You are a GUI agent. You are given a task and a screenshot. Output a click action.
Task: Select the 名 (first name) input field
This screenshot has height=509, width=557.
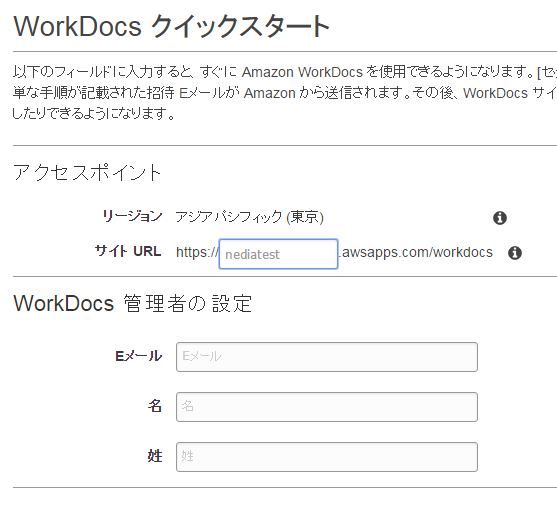(x=327, y=407)
